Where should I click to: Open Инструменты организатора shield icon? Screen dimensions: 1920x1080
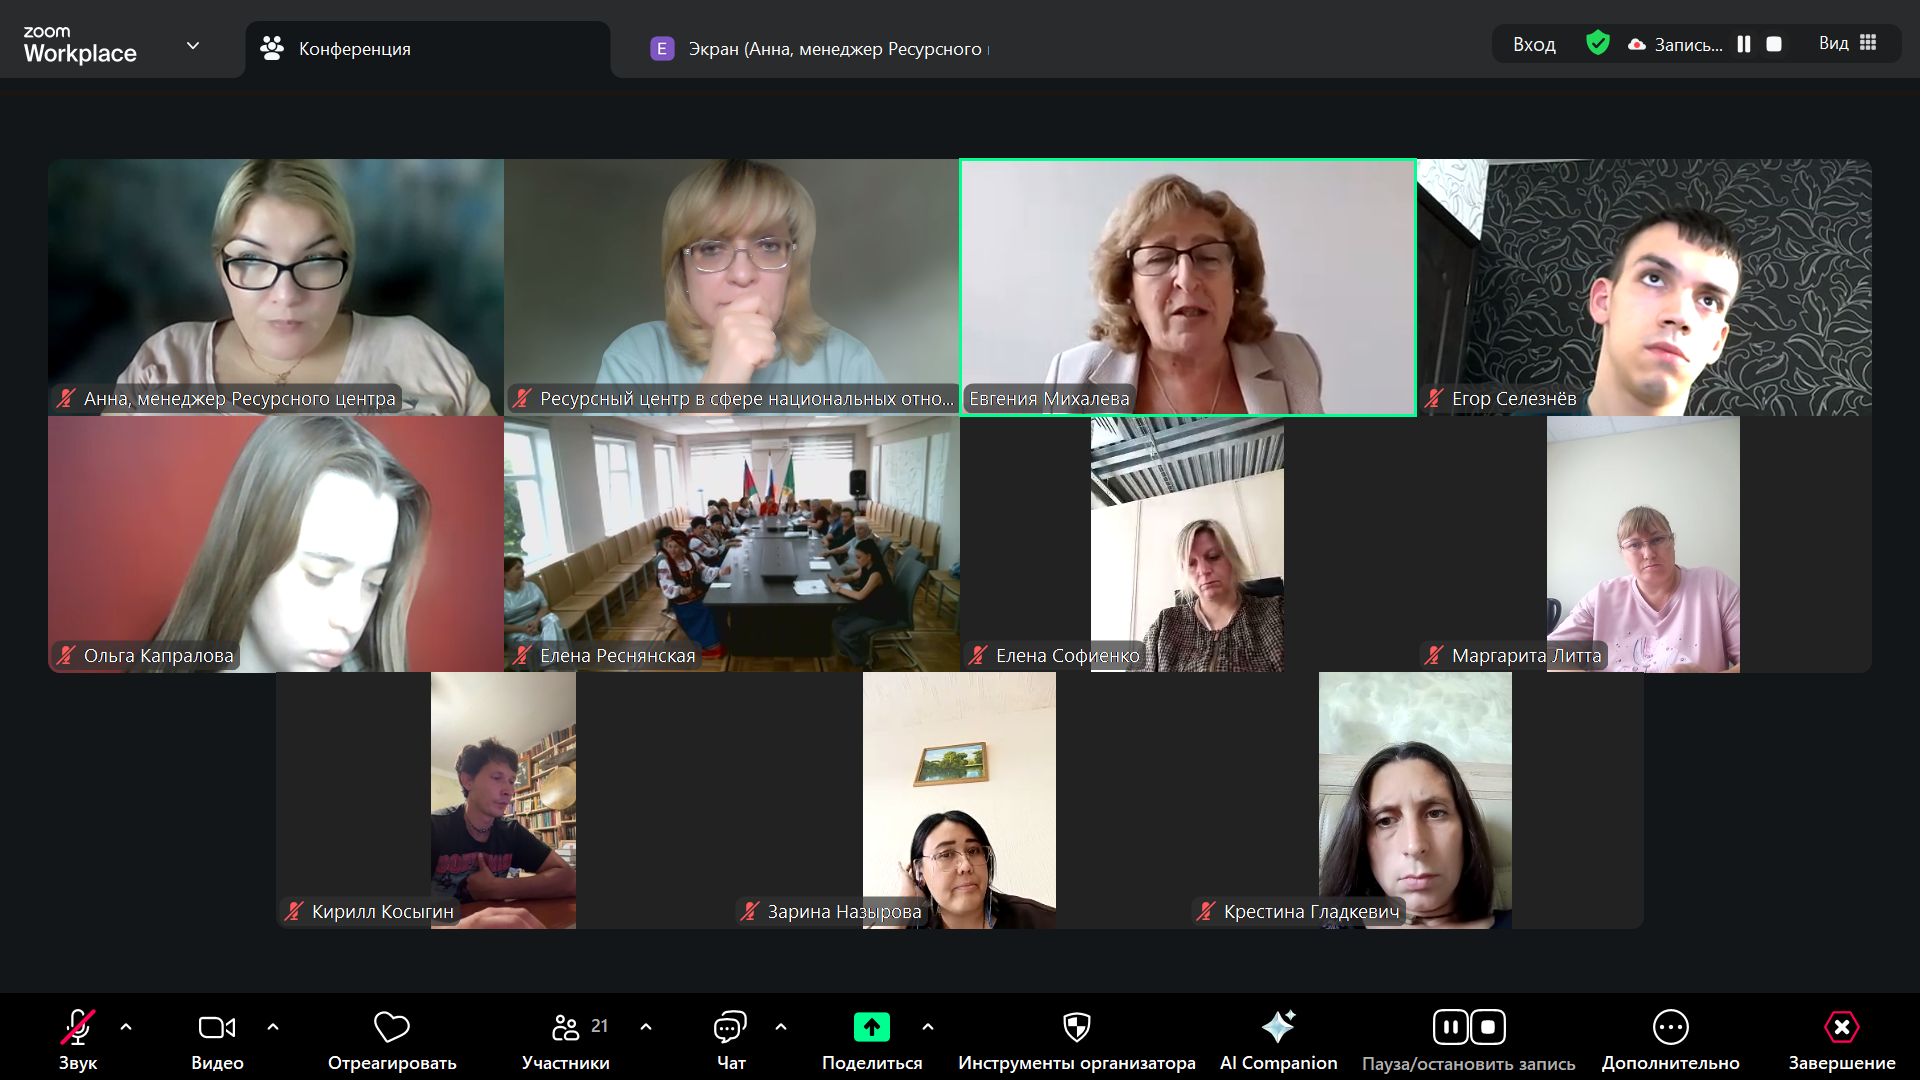pyautogui.click(x=1077, y=1027)
